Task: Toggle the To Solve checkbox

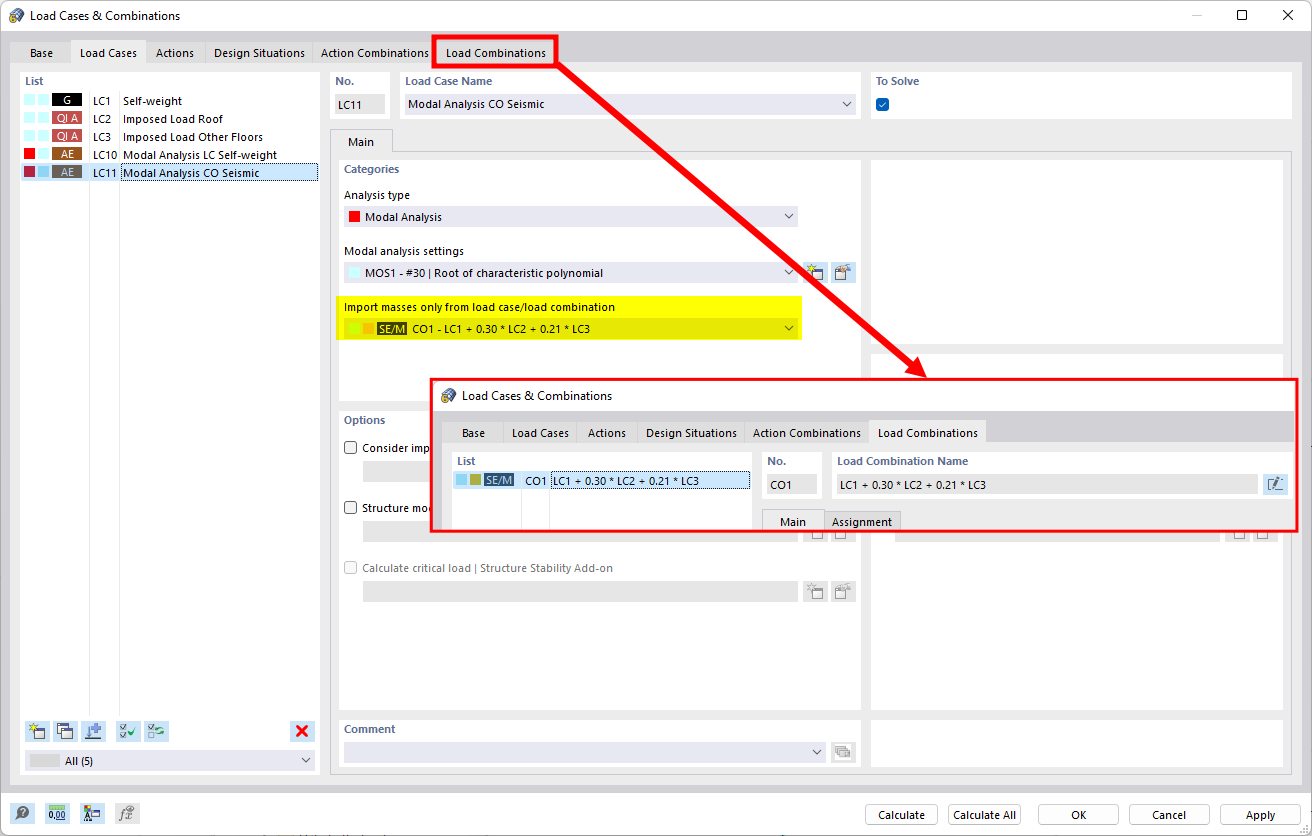Action: (882, 104)
